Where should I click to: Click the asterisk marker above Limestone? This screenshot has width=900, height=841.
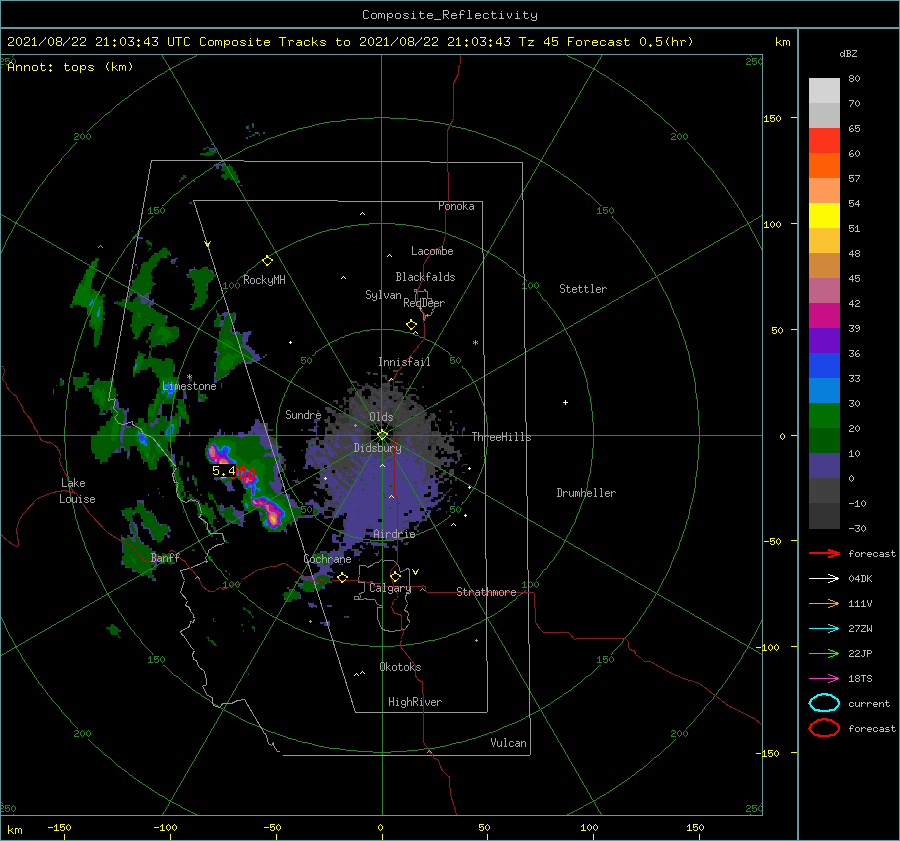tap(189, 377)
